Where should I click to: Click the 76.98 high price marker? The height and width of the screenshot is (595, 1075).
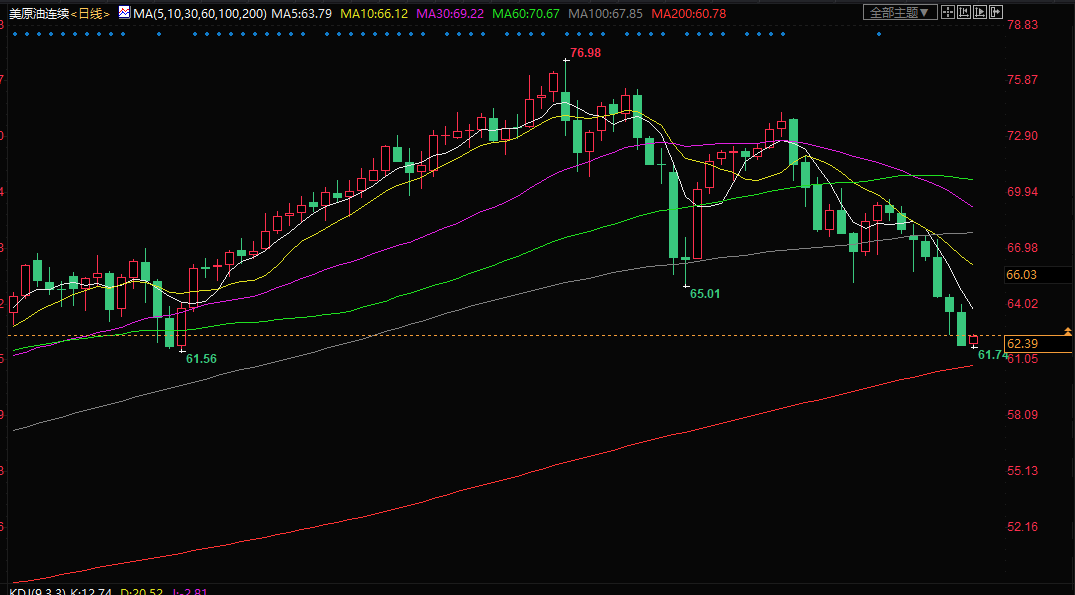click(585, 52)
